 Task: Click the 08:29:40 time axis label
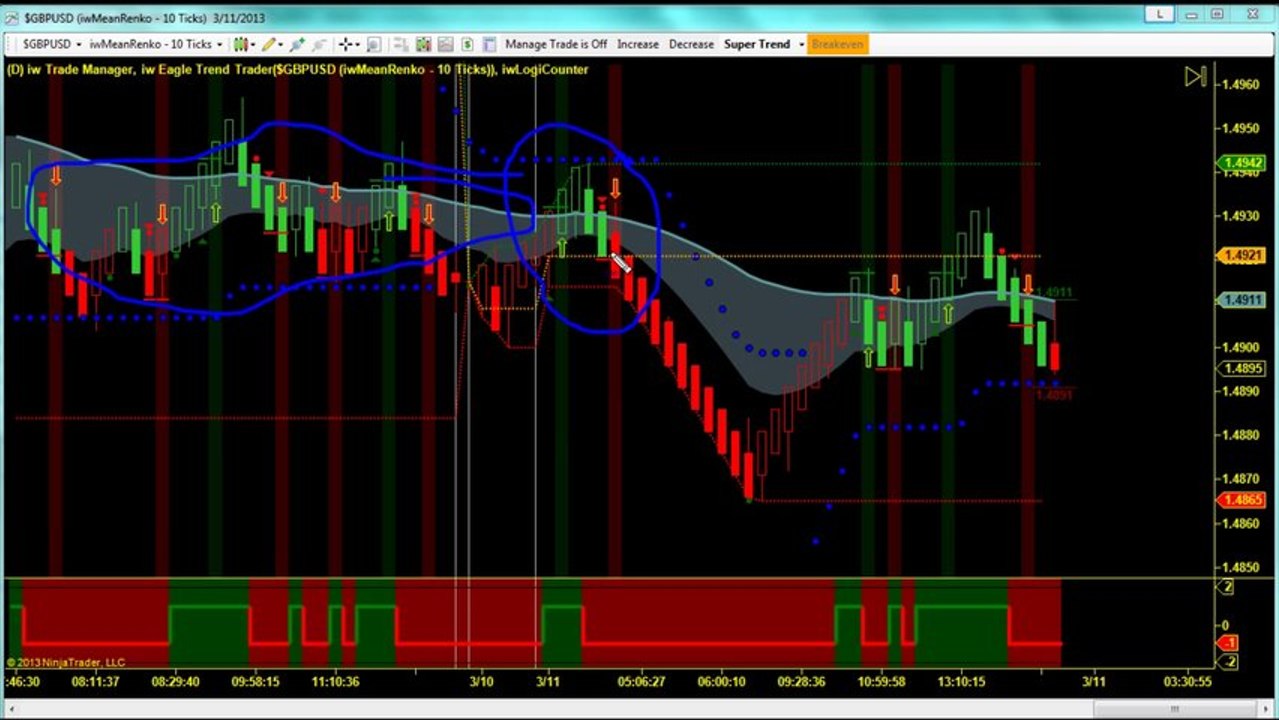[x=176, y=682]
